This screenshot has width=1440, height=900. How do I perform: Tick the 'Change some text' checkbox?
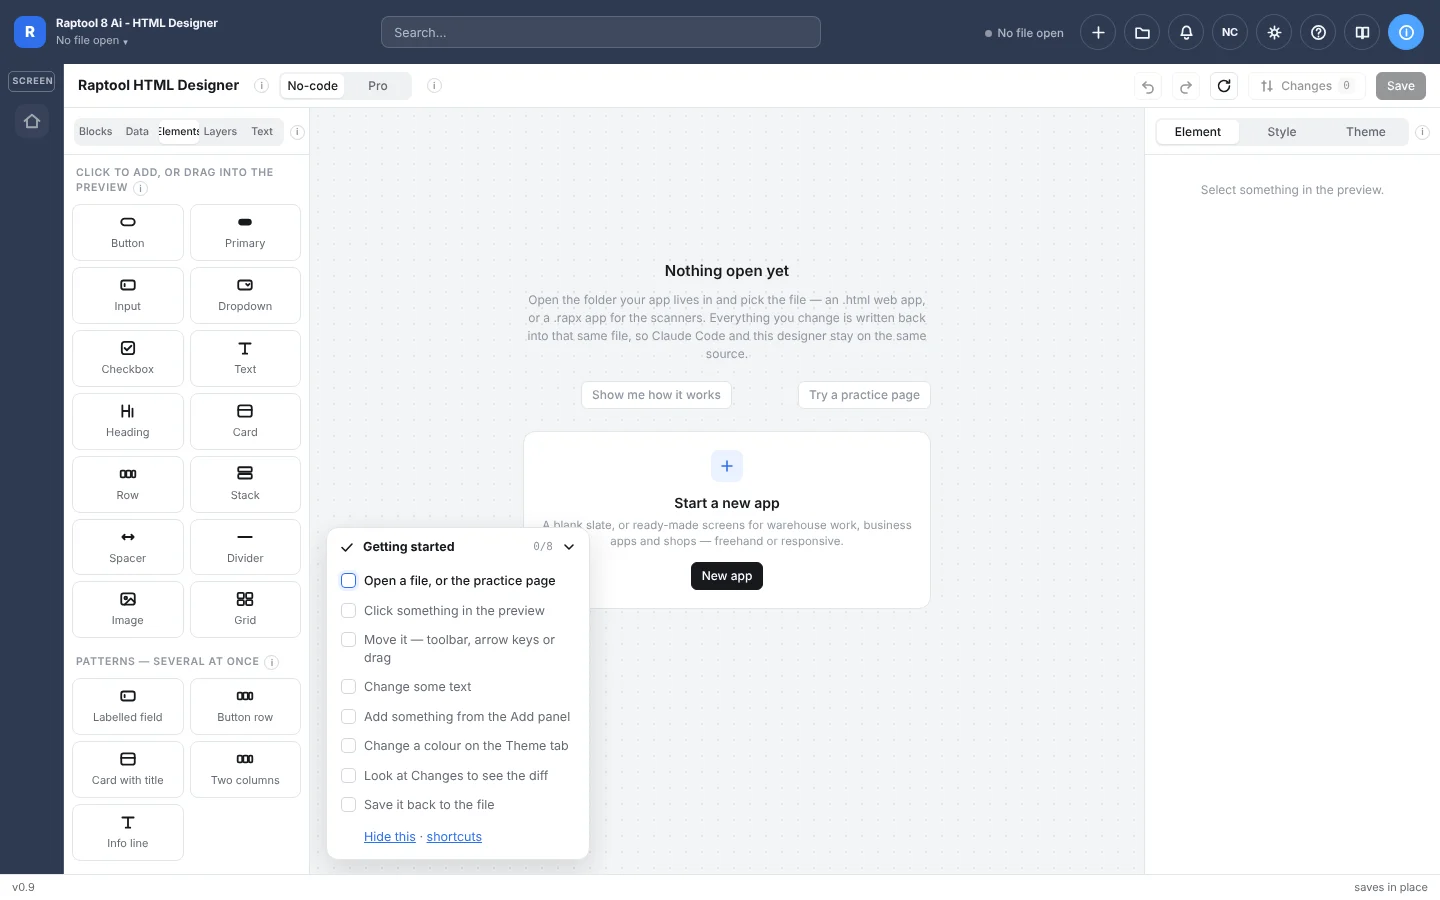349,687
